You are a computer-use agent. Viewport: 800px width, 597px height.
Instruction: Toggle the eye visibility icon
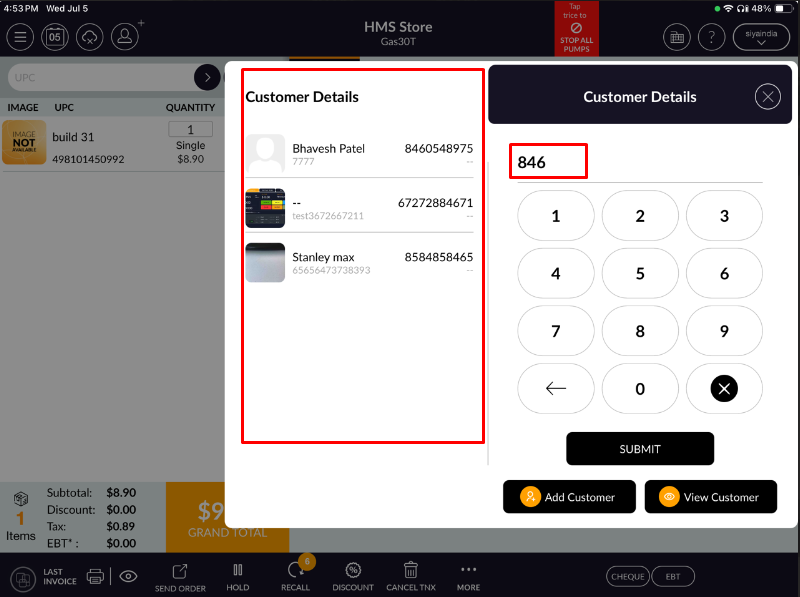(x=129, y=576)
